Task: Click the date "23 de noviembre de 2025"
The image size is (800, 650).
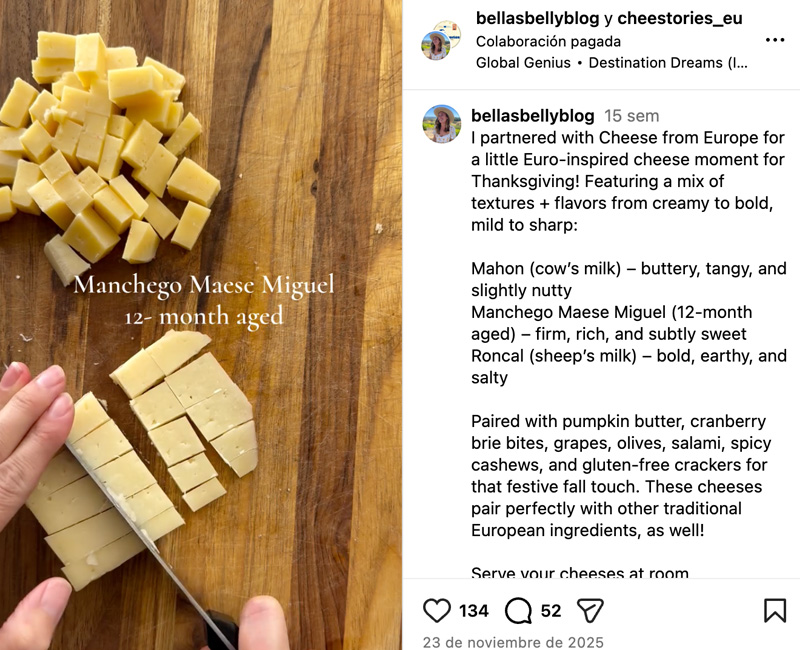Action: (x=513, y=642)
